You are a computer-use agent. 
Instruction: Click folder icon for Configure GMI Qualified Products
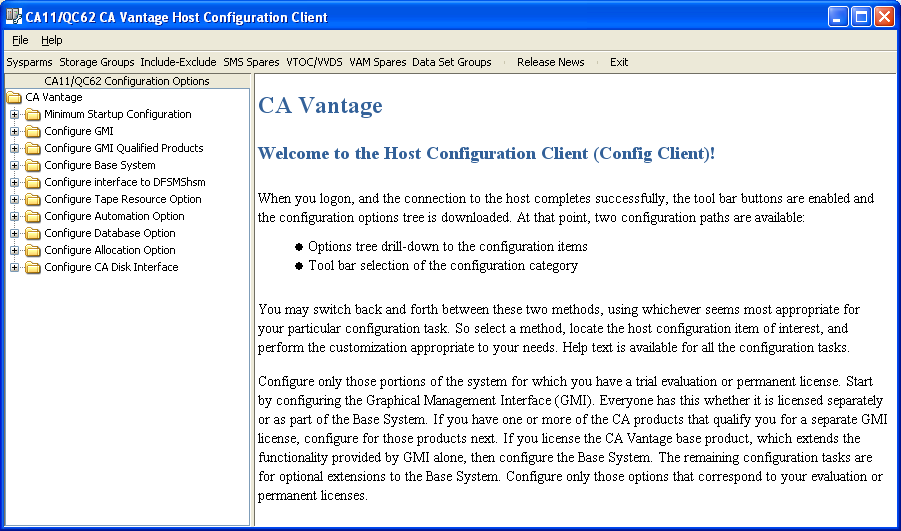[x=33, y=148]
